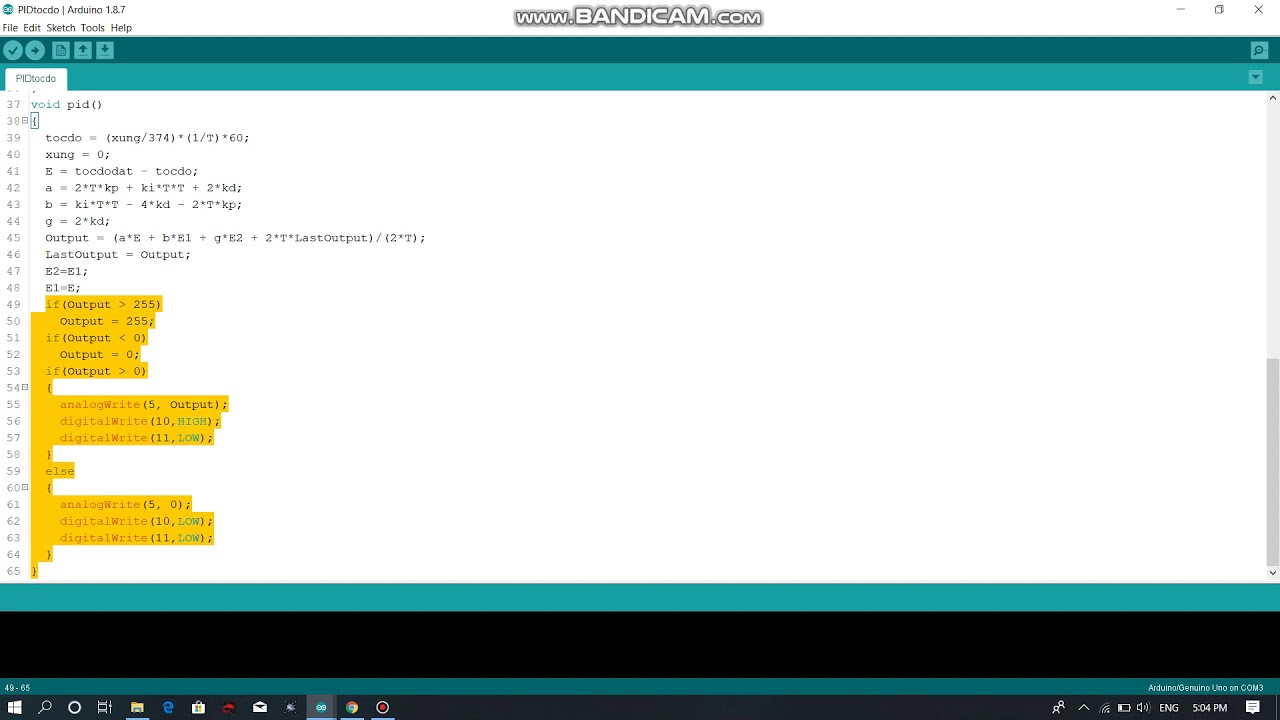Switch the ENG input language indicator

click(1168, 708)
